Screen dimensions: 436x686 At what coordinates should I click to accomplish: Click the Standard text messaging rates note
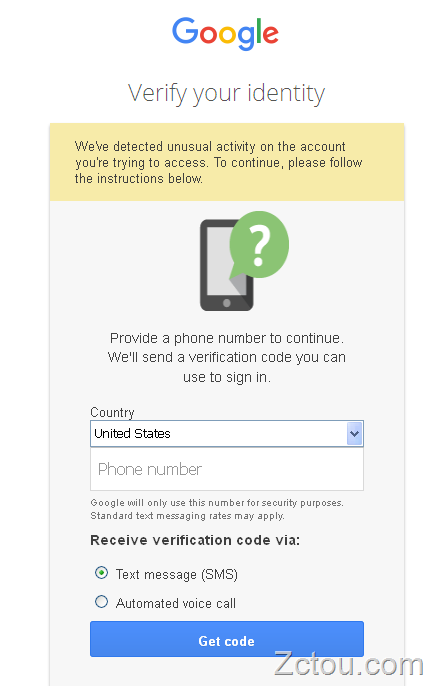pyautogui.click(x=187, y=516)
